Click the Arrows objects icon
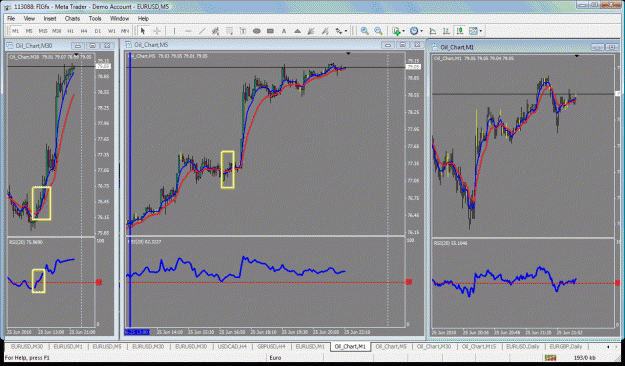The width and height of the screenshot is (625, 366). pos(338,31)
